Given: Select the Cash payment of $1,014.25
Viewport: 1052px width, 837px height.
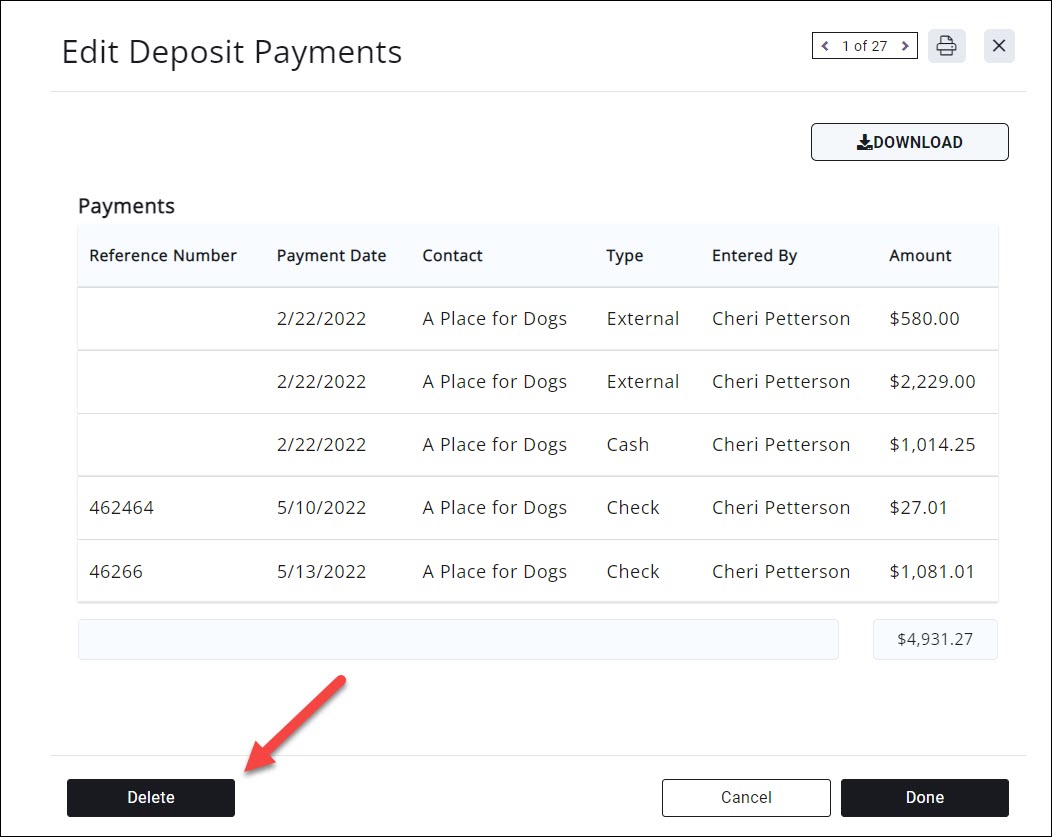Looking at the screenshot, I should [537, 445].
